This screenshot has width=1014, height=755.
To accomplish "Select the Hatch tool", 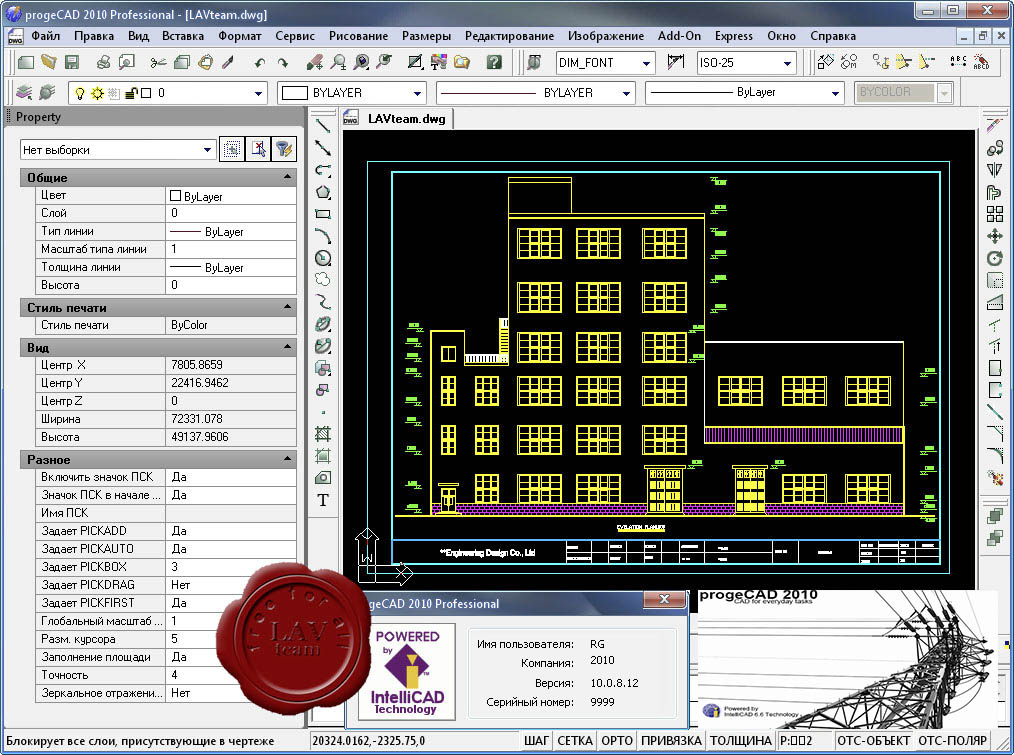I will click(323, 433).
